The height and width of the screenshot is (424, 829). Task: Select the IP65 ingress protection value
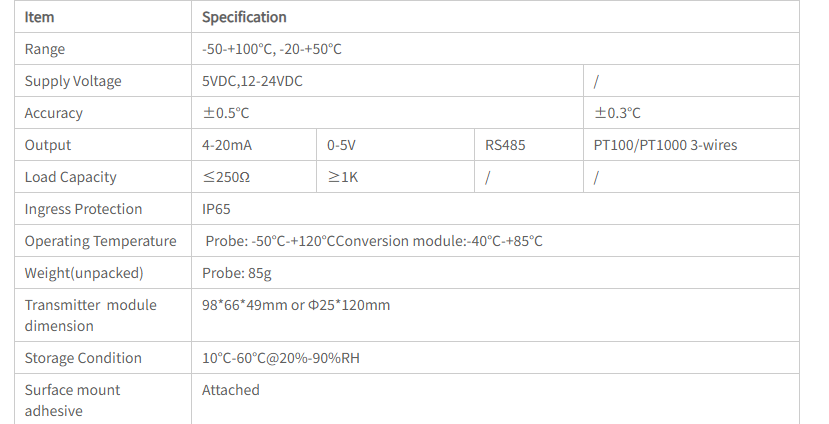point(216,209)
